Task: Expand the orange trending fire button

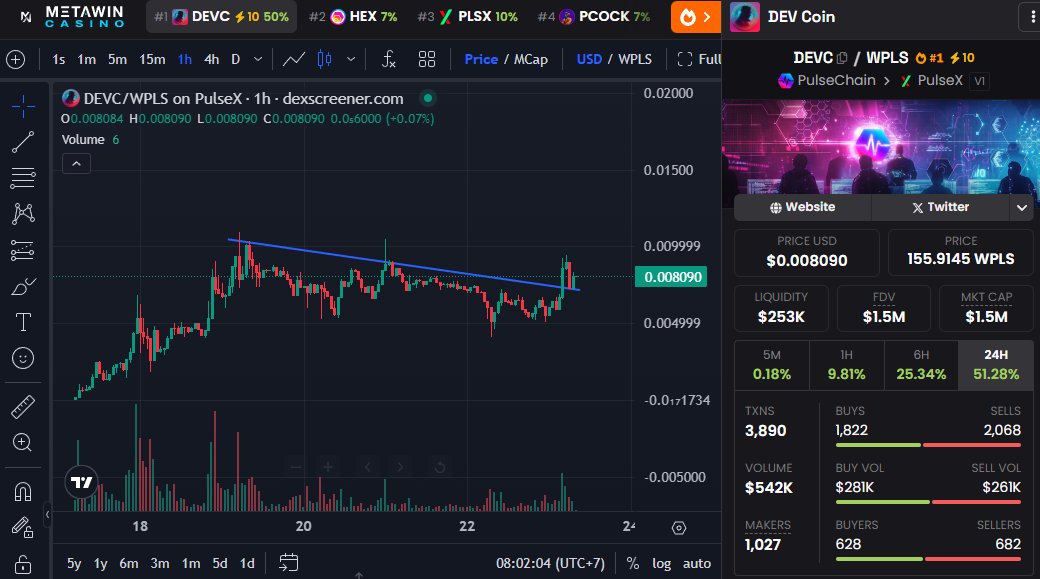Action: pyautogui.click(x=696, y=17)
